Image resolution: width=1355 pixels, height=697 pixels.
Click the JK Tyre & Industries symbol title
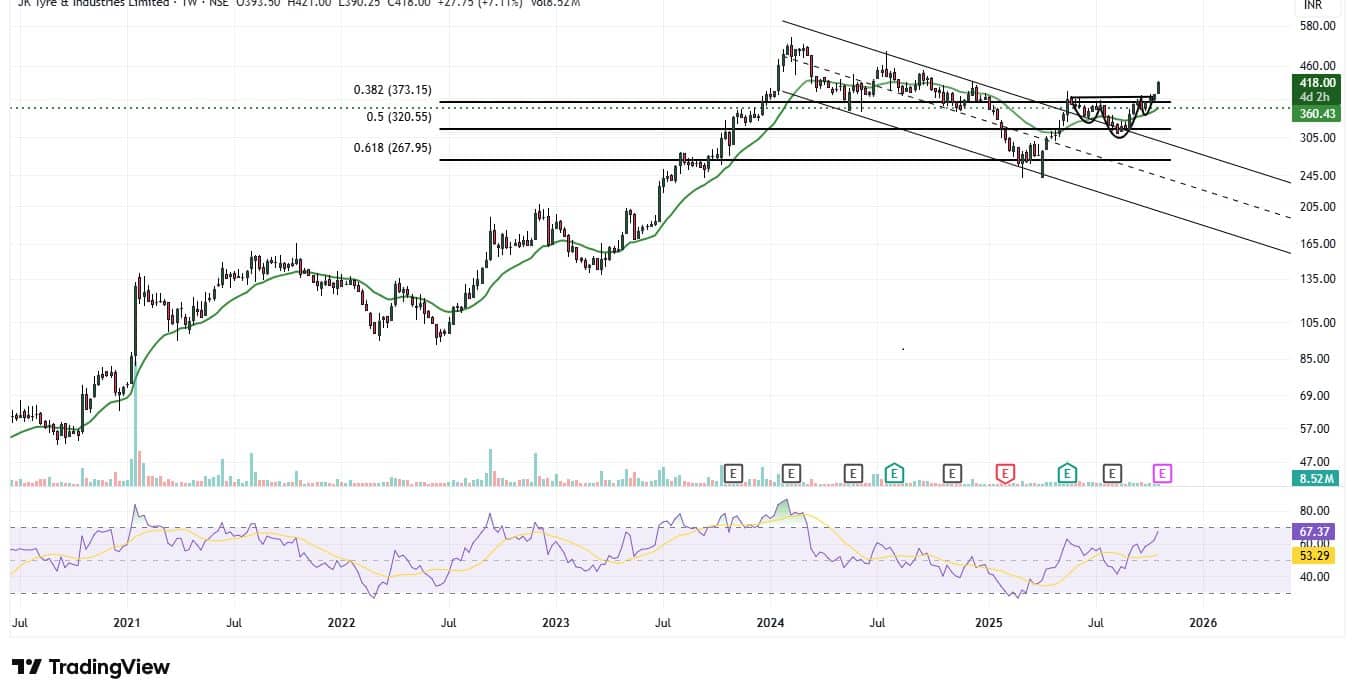pos(90,3)
